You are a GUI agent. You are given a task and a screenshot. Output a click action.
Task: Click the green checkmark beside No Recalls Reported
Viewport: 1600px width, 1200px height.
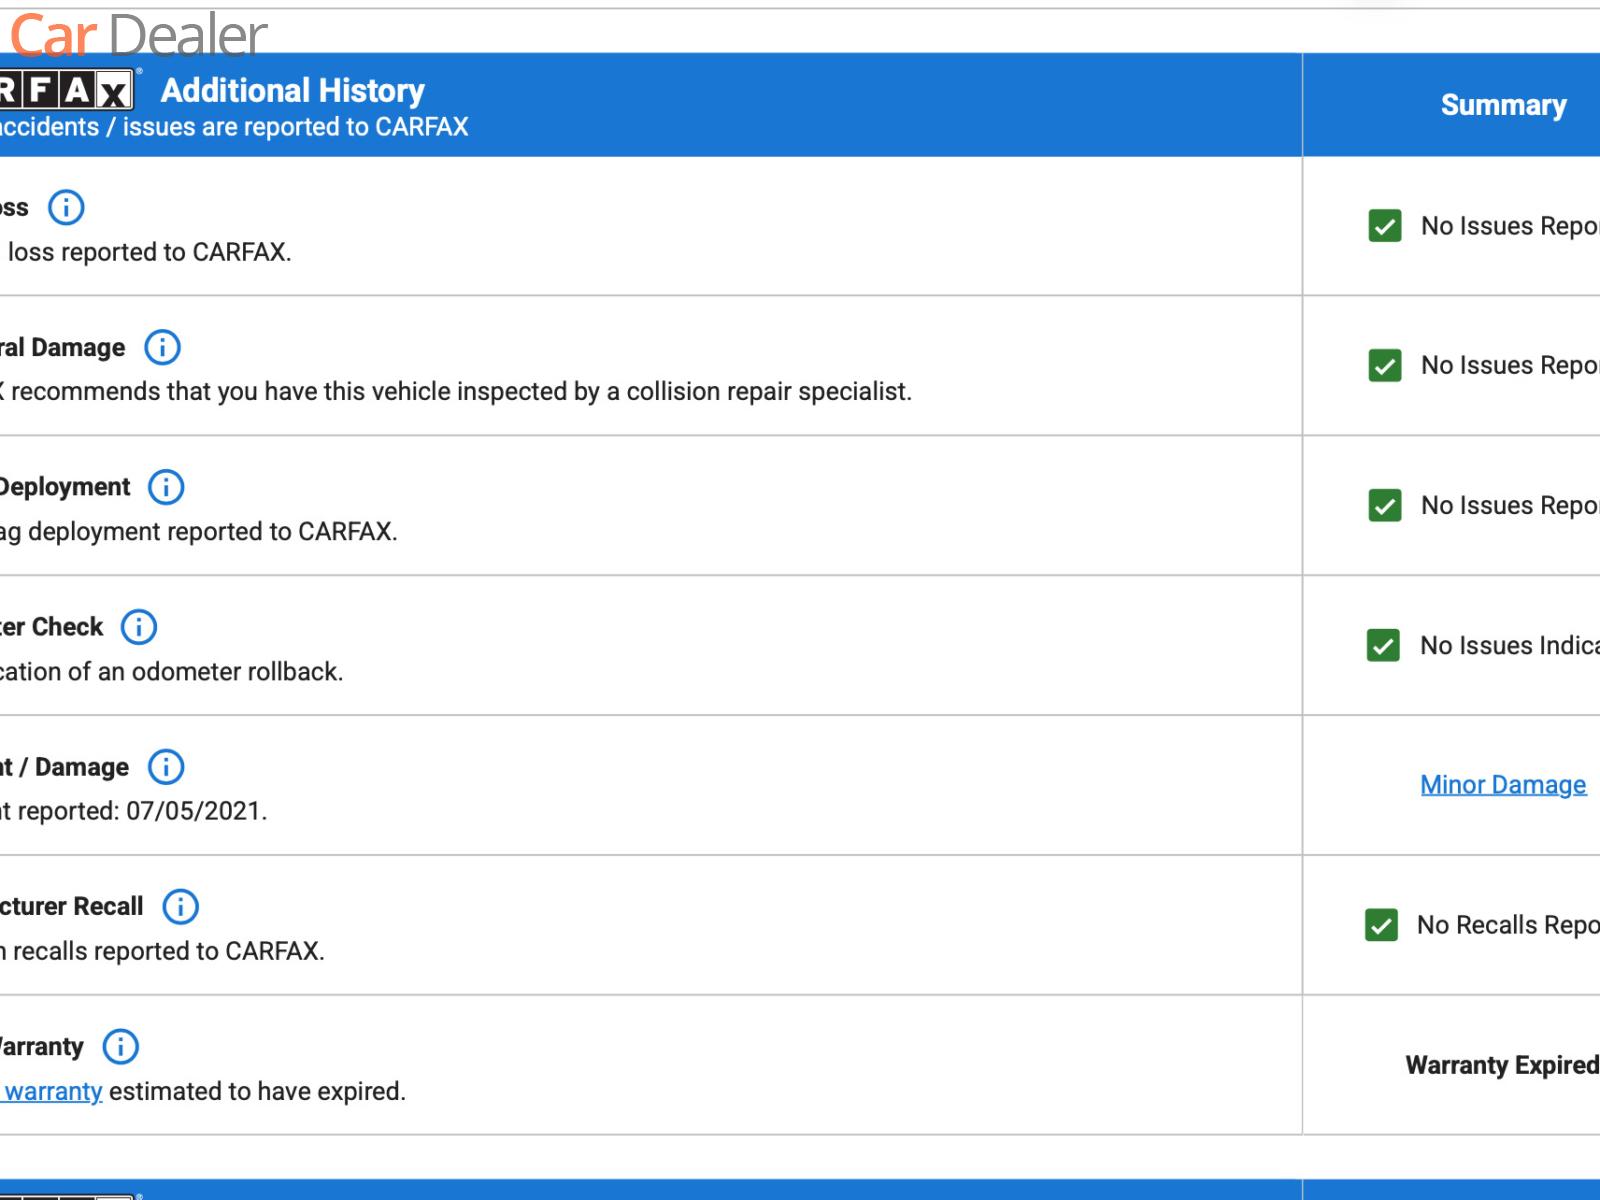[x=1382, y=926]
